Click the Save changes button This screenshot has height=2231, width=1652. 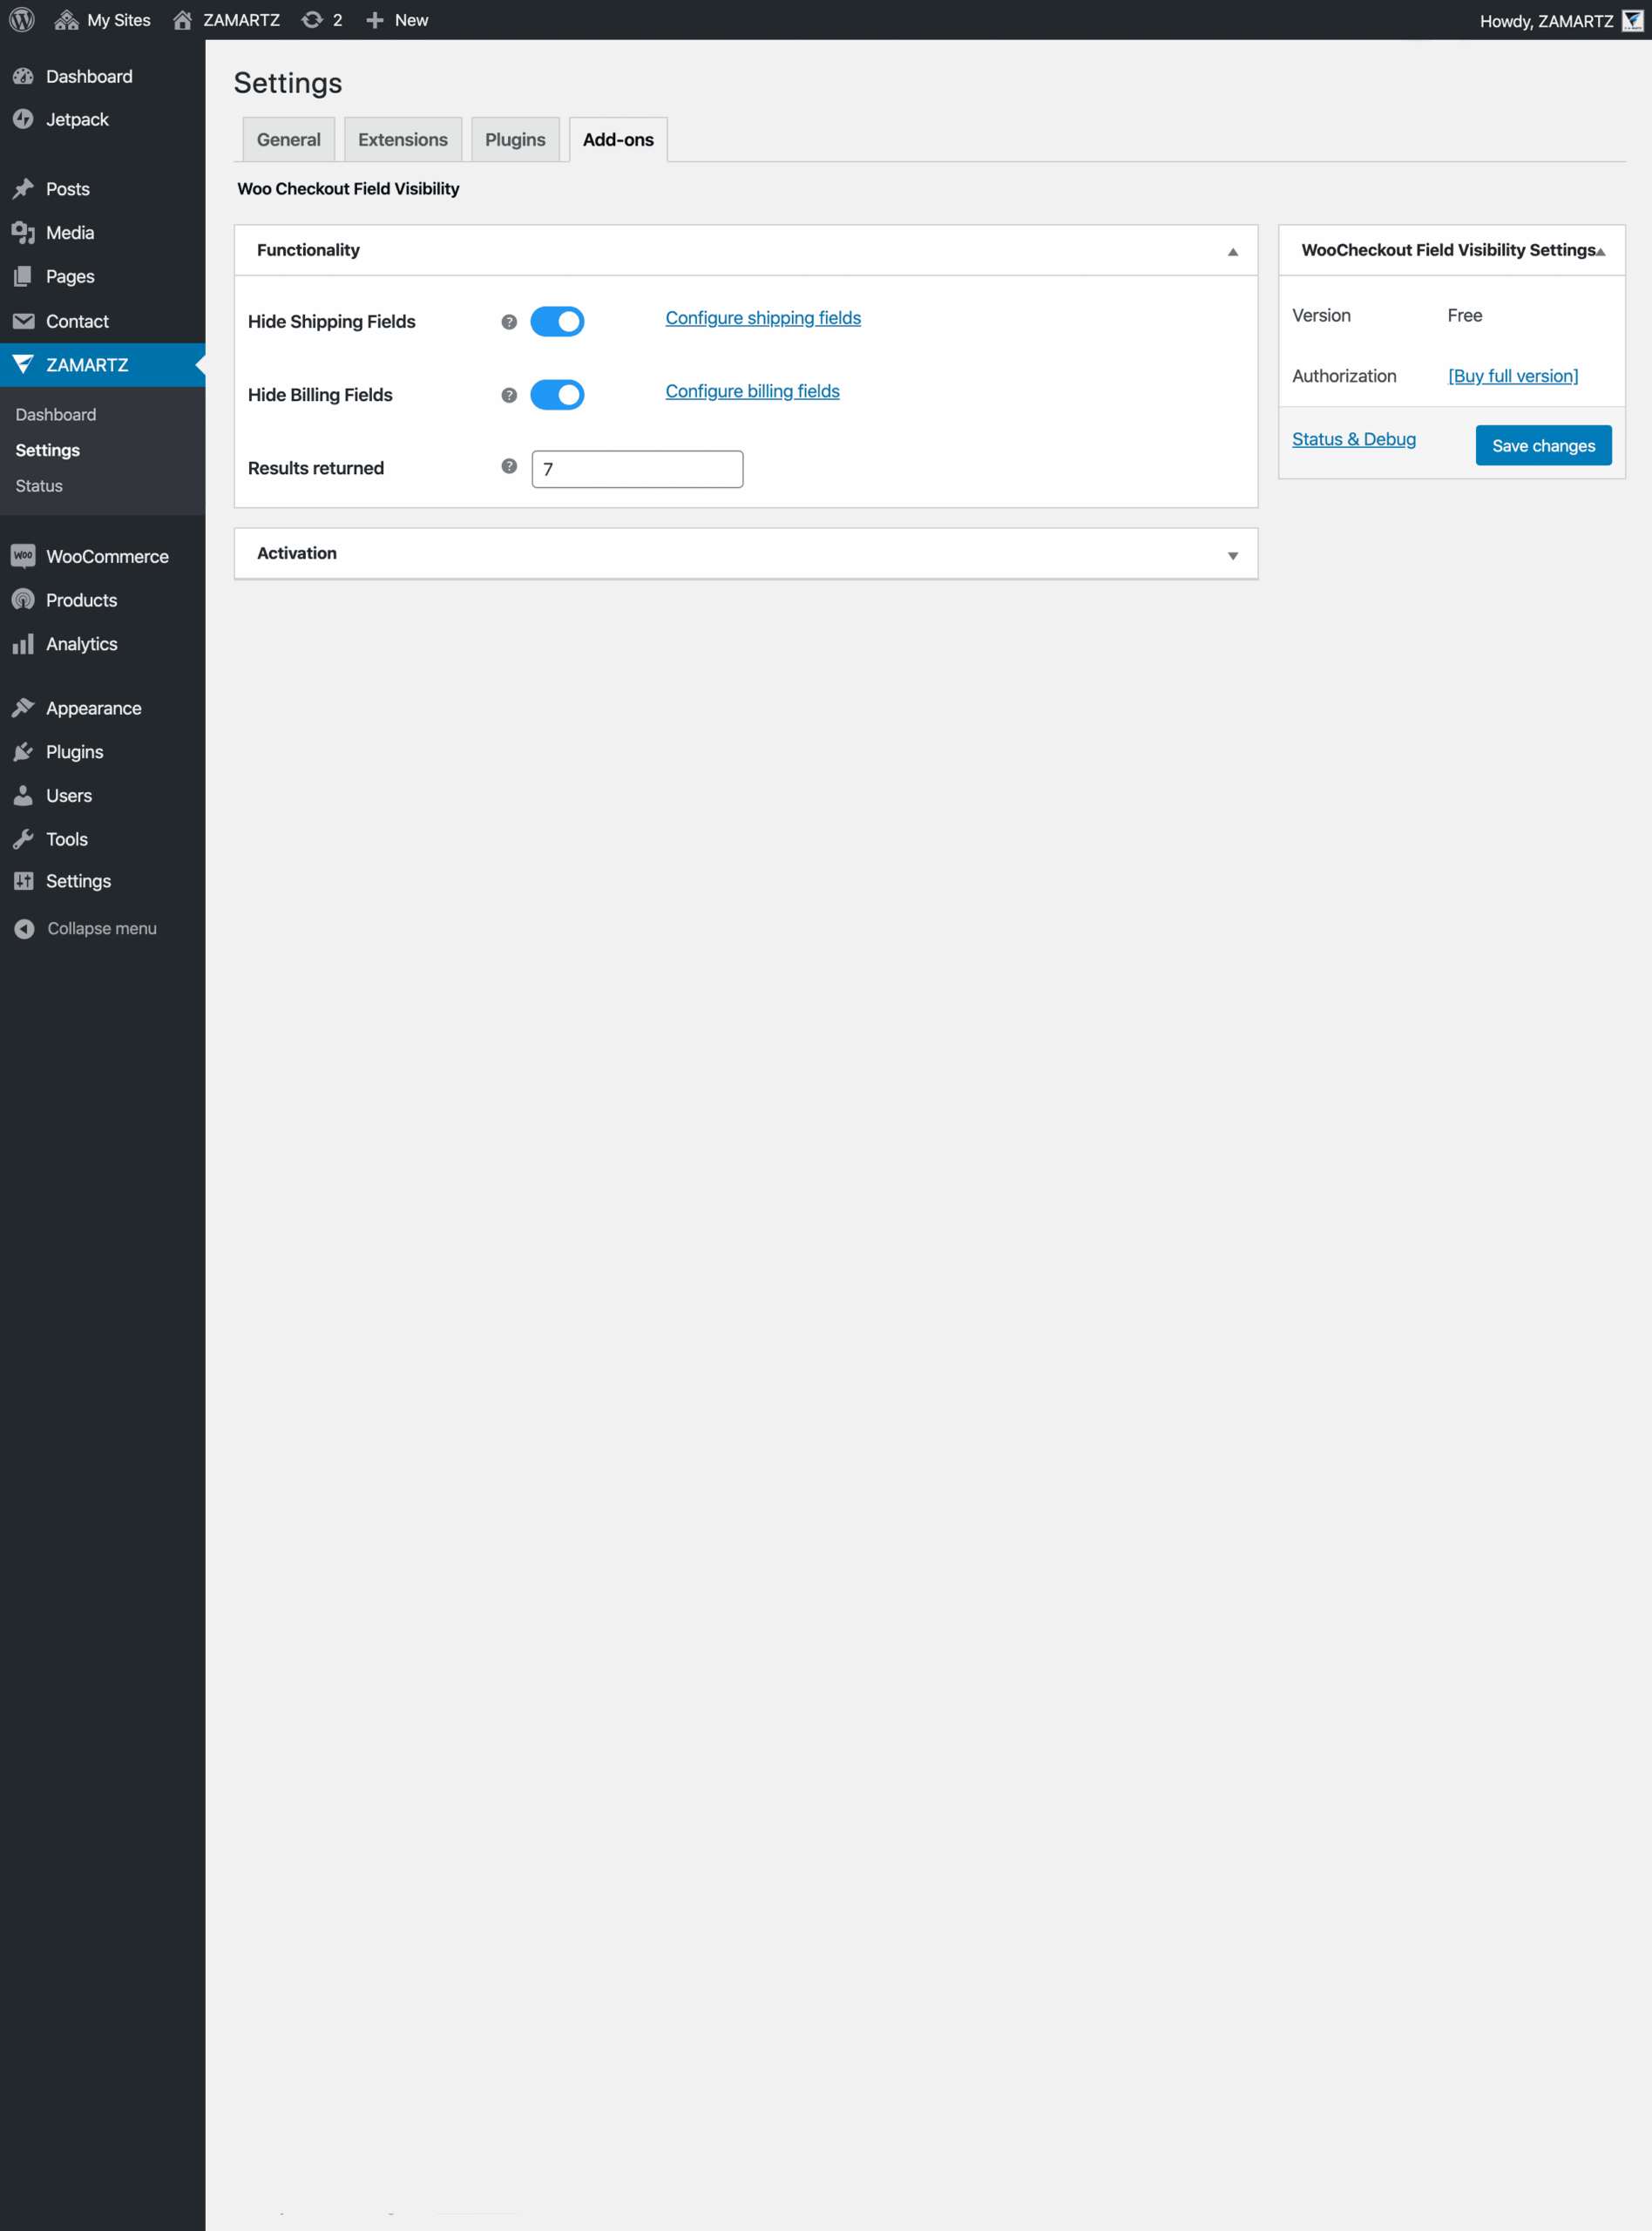1543,445
